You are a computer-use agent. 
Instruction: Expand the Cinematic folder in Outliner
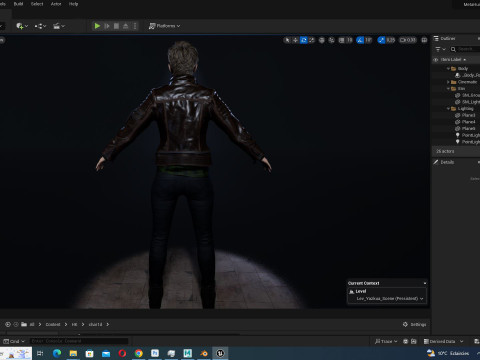448,82
